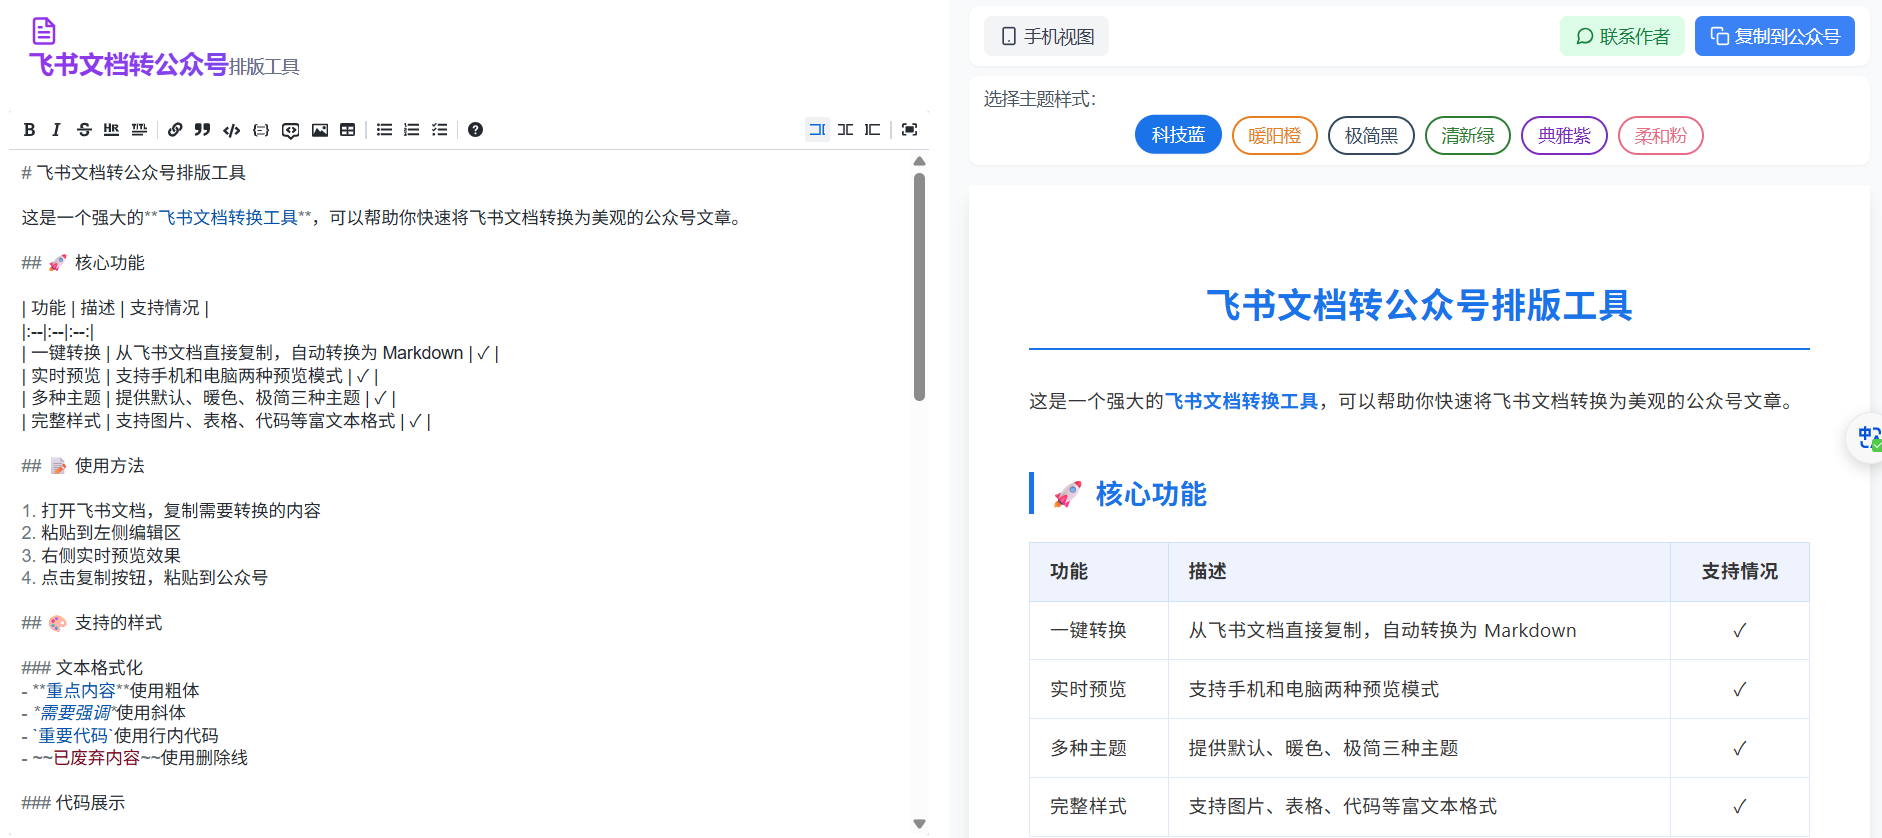Viewport: 1882px width, 838px height.
Task: Click editor line '2. 粘贴到左侧编辑区'
Action: point(101,533)
